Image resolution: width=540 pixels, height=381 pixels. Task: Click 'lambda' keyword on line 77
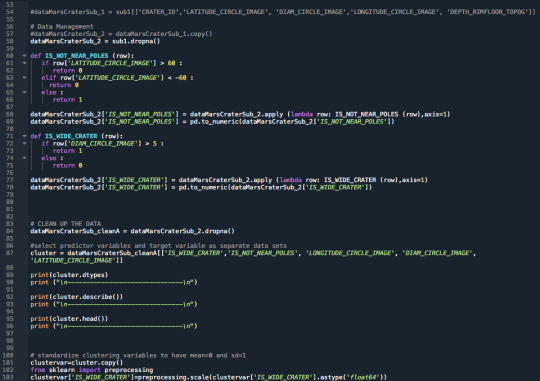pyautogui.click(x=290, y=180)
